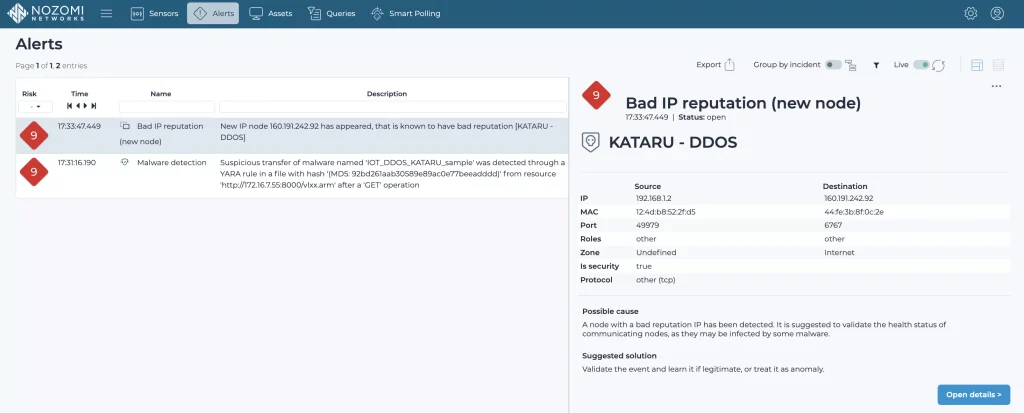Click the Possible cause heading
This screenshot has width=1024, height=413.
pyautogui.click(x=610, y=311)
